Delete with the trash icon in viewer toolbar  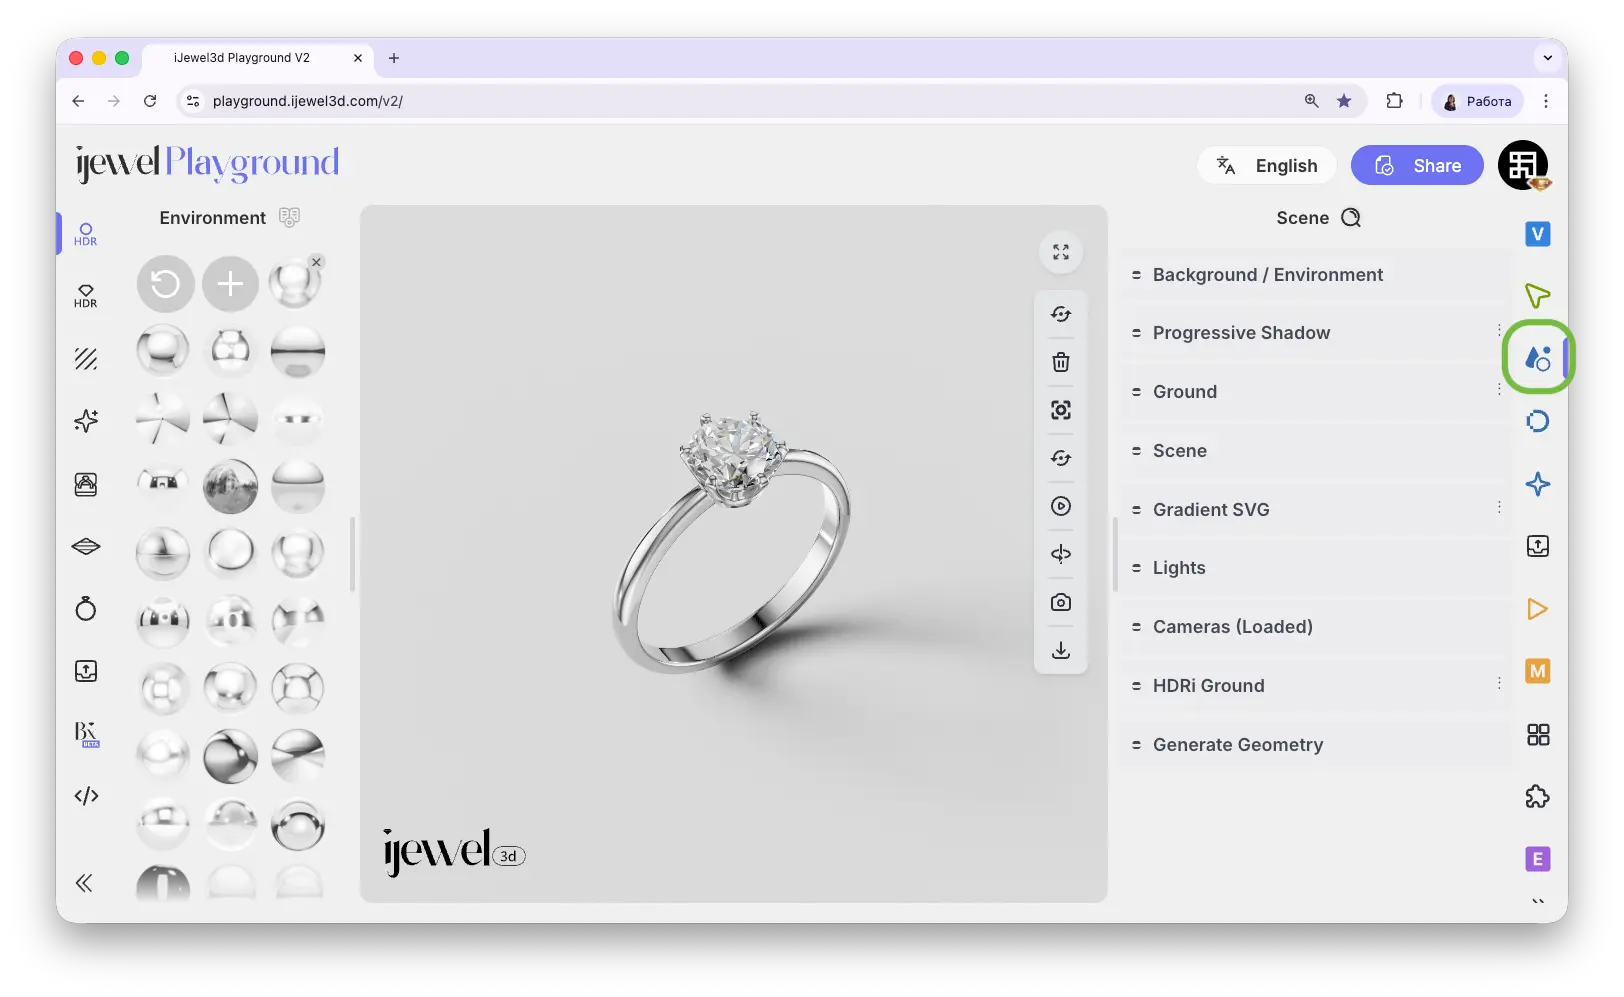click(x=1061, y=362)
